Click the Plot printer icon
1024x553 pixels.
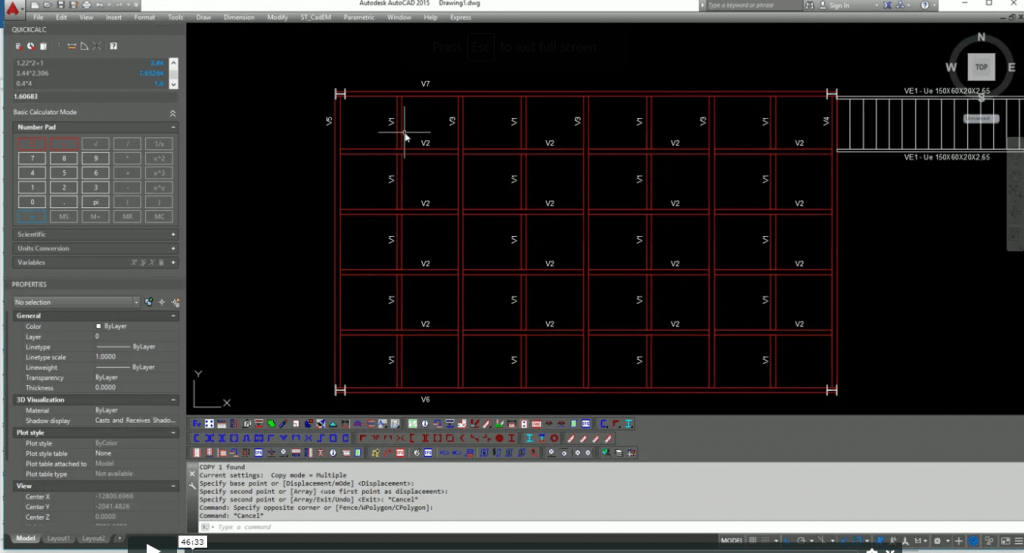86,5
